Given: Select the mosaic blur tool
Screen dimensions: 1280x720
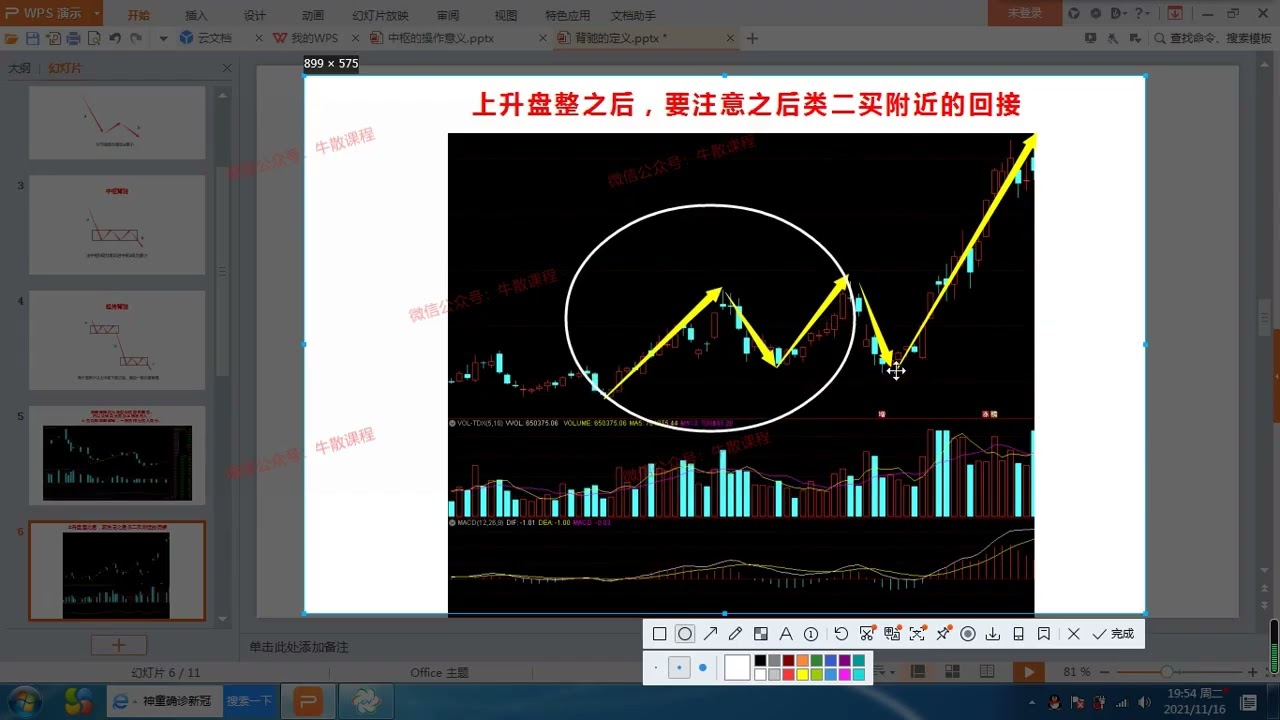Looking at the screenshot, I should 760,634.
